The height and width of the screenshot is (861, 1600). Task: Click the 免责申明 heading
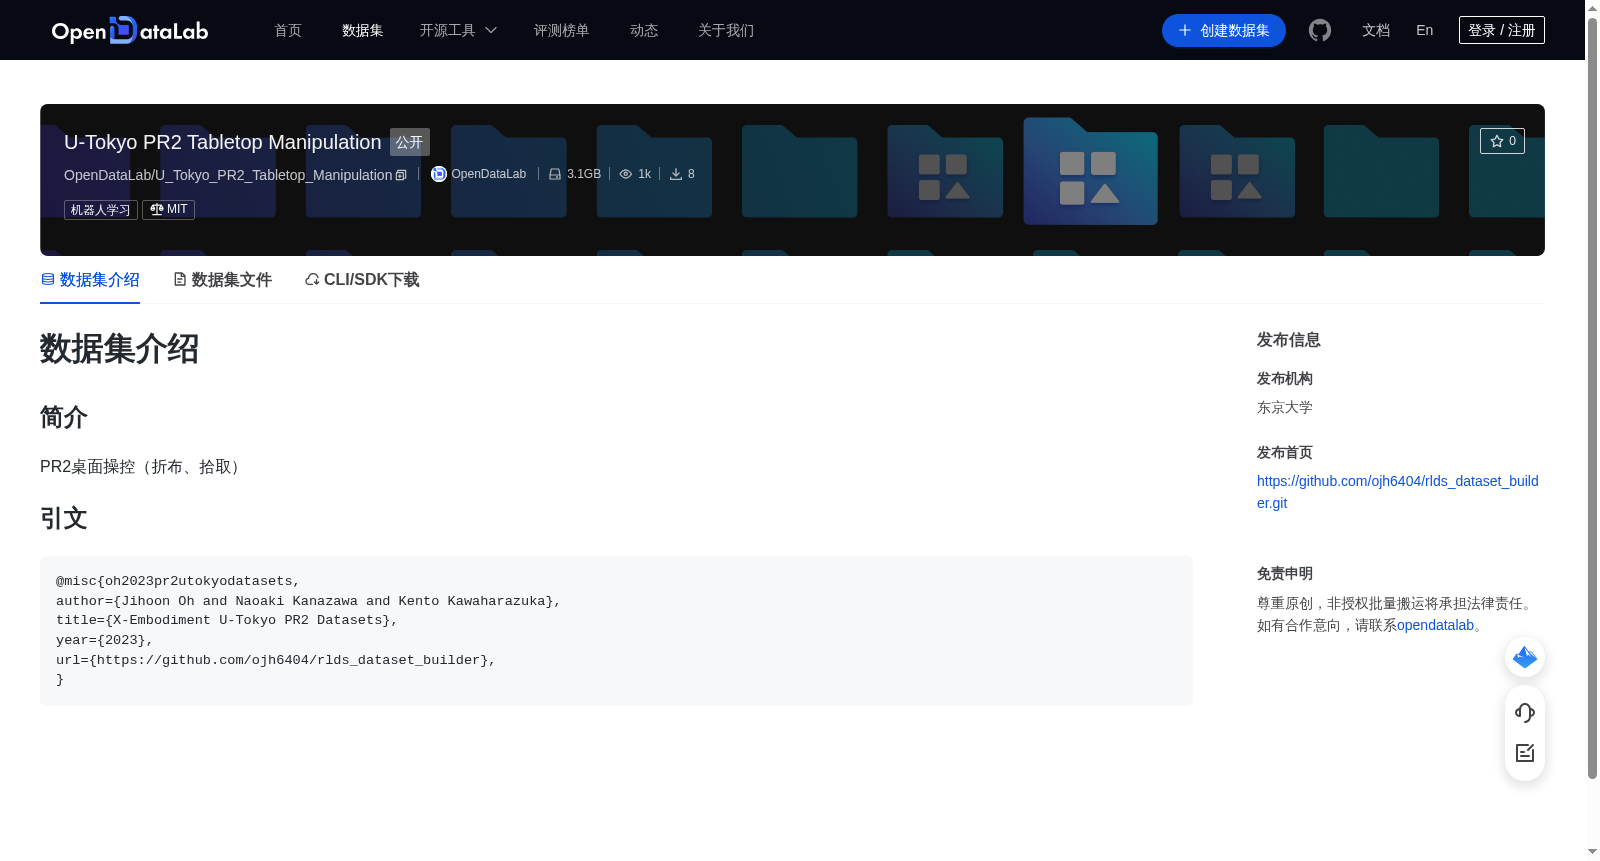[x=1285, y=574]
